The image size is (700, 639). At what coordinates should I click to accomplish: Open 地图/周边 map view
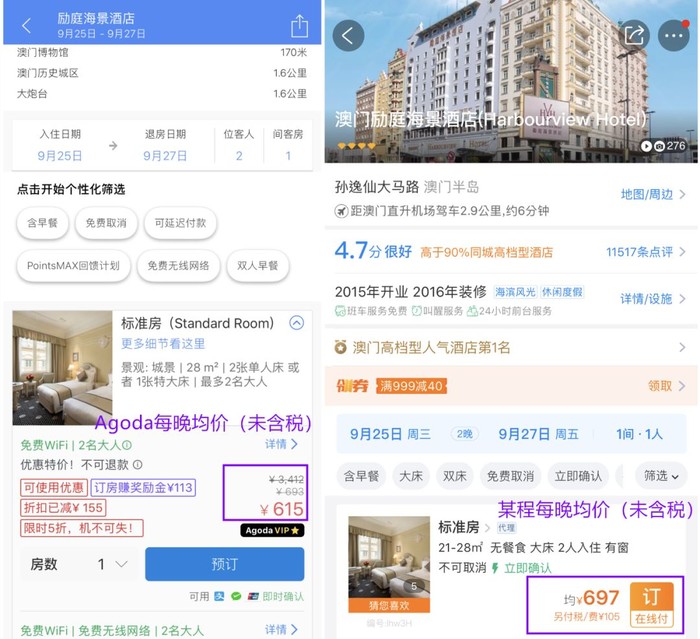(x=653, y=195)
